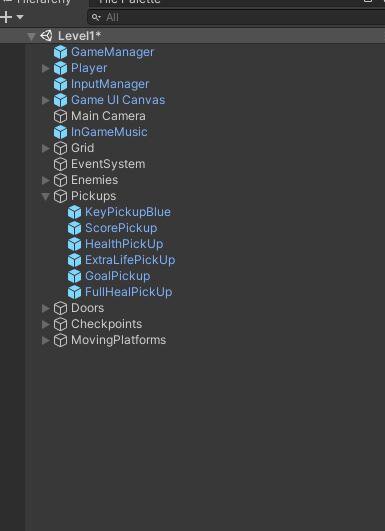Click the InGameMusic prefab cube icon
Viewport: 385px width, 531px height.
tap(60, 132)
